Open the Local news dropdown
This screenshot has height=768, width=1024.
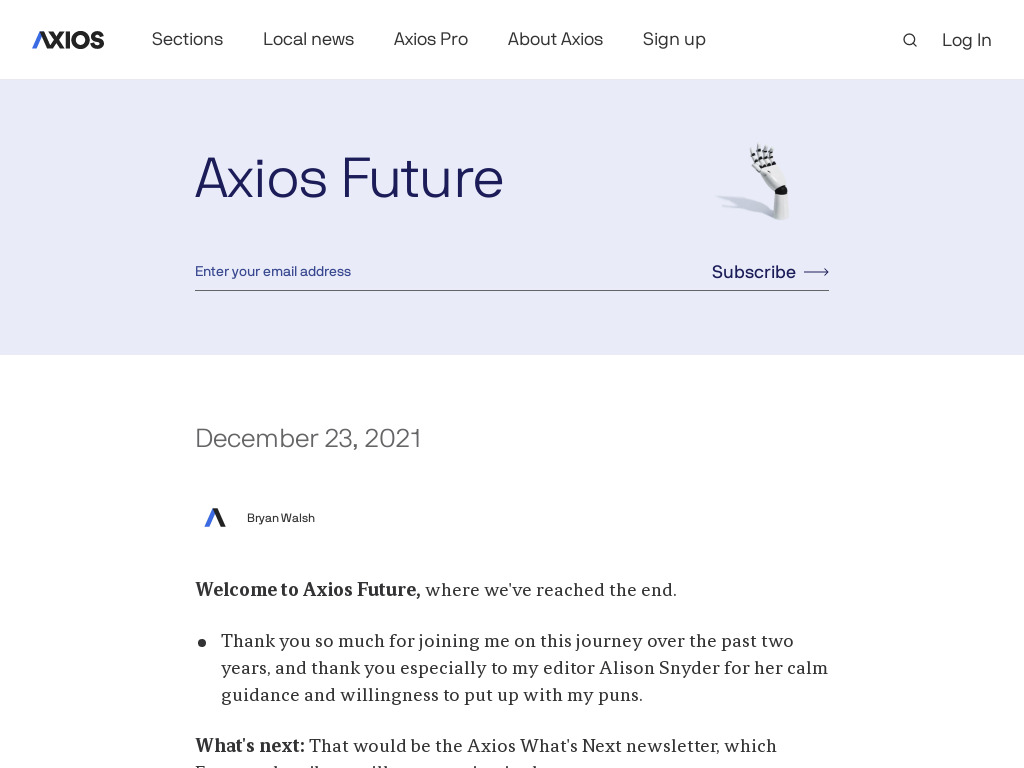coord(308,40)
